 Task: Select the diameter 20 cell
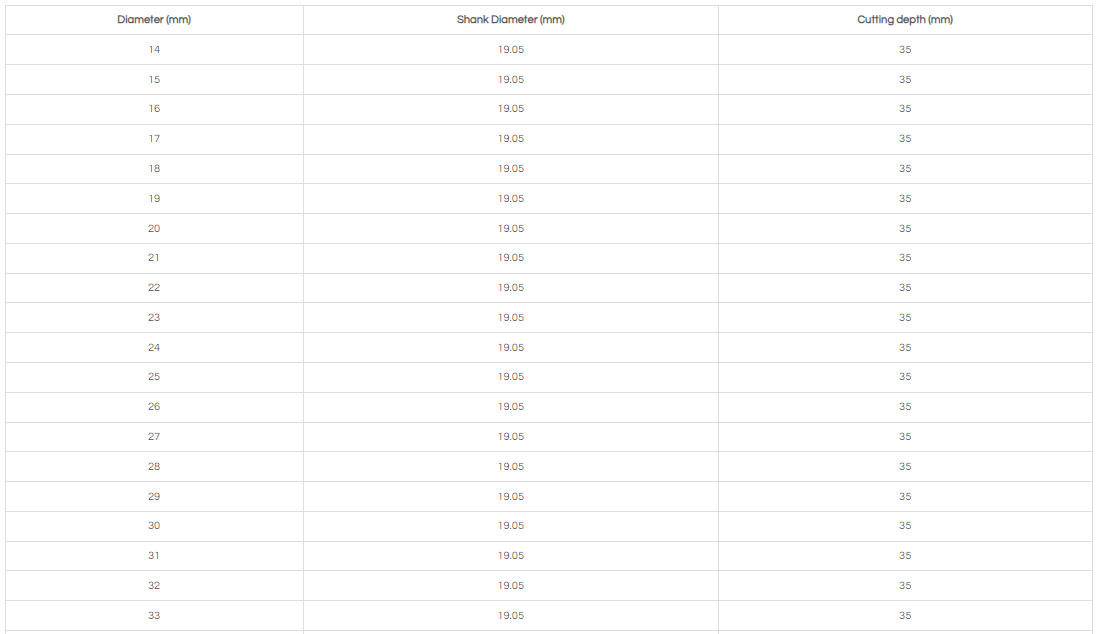tap(154, 229)
